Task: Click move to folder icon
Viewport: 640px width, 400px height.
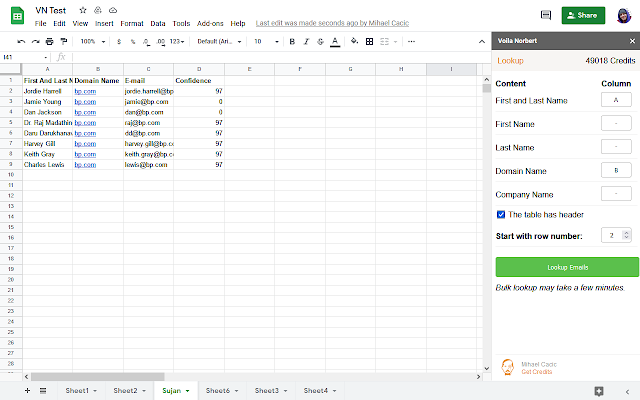Action: coord(98,10)
